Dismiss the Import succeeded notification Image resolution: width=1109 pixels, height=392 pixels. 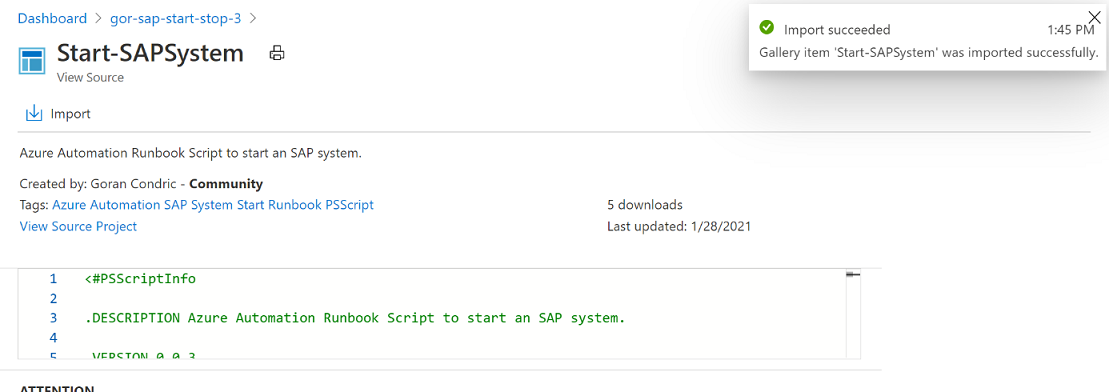pyautogui.click(x=1094, y=18)
